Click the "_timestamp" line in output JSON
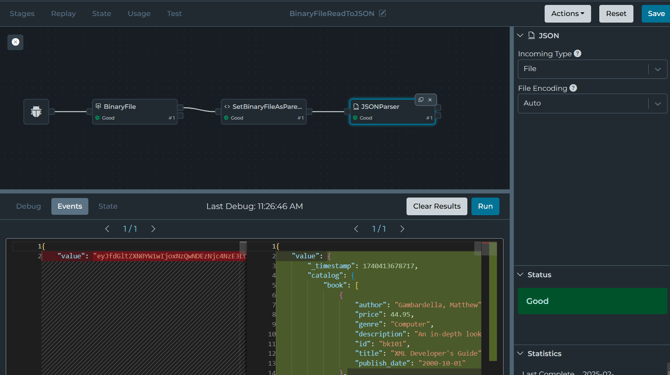Image resolution: width=670 pixels, height=375 pixels. click(362, 266)
